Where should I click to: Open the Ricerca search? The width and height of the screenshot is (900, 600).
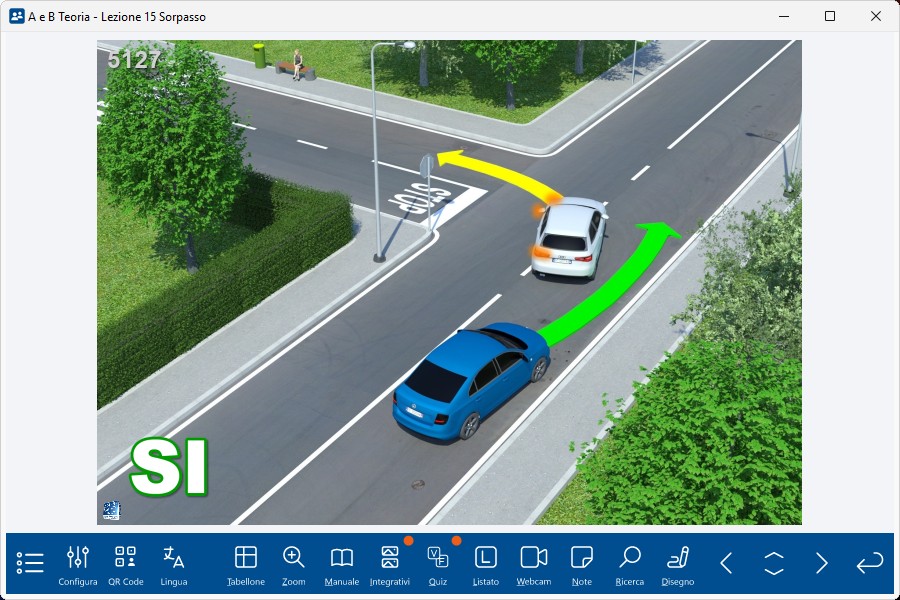click(630, 563)
